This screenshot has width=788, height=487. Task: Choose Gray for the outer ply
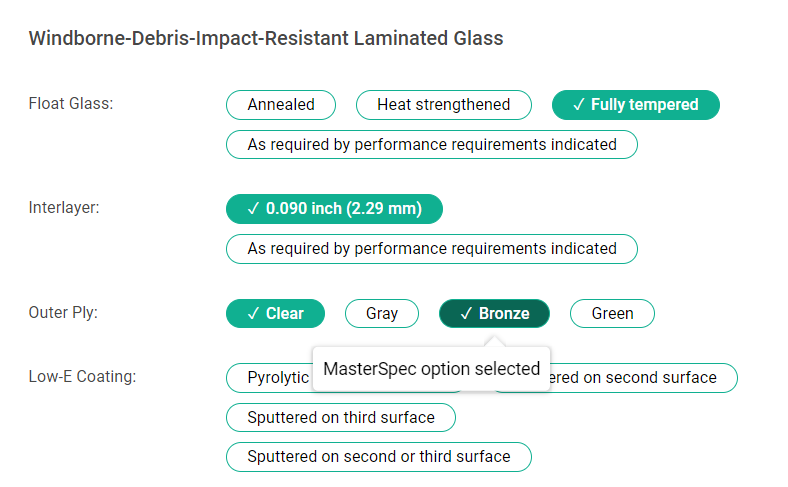click(382, 313)
